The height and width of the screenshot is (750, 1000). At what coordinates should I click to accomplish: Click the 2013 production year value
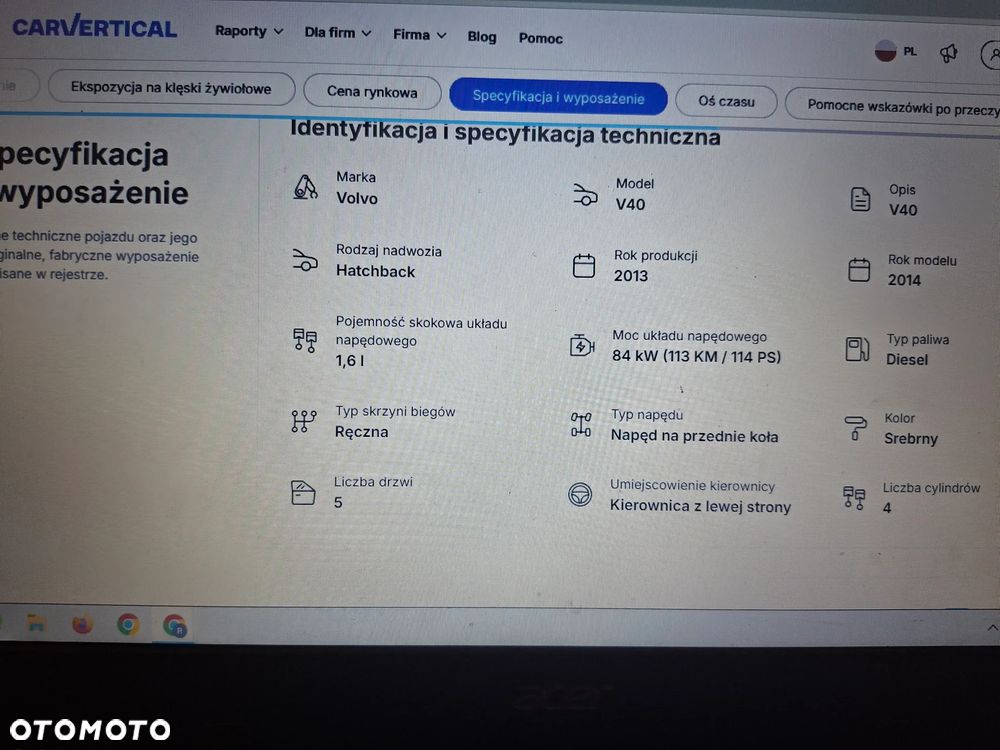pyautogui.click(x=631, y=276)
